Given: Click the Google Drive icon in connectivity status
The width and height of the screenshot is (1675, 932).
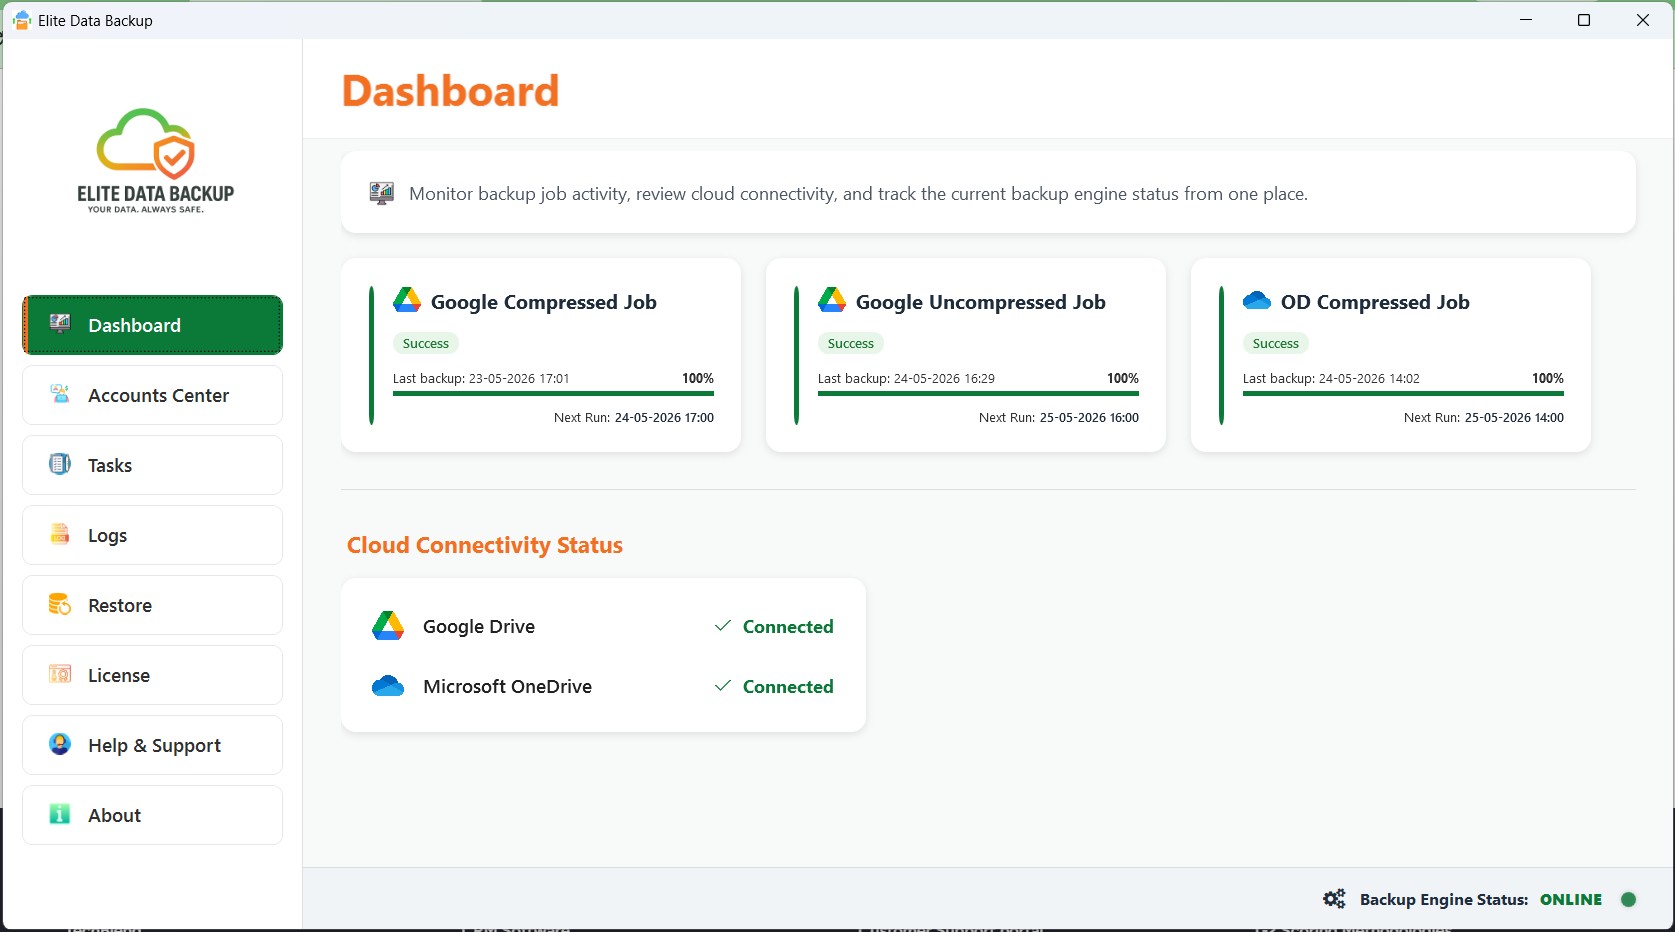Looking at the screenshot, I should click(x=388, y=626).
